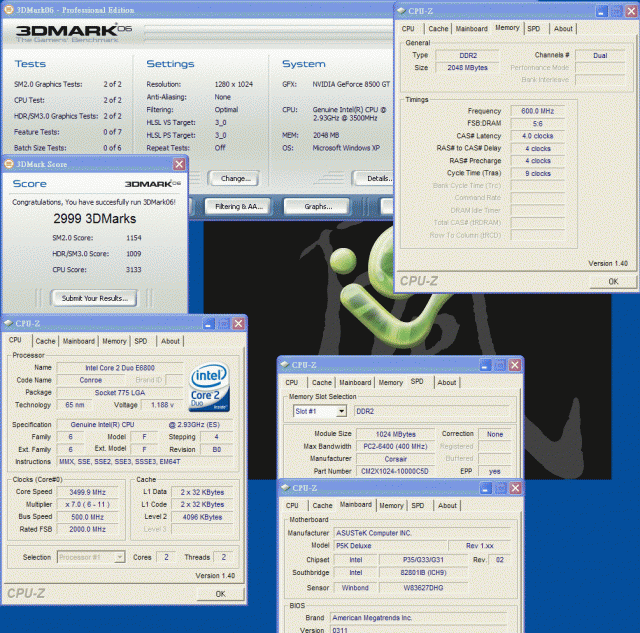Click the Core Speed 3499.9 MHz field
The width and height of the screenshot is (640, 633).
[87, 492]
